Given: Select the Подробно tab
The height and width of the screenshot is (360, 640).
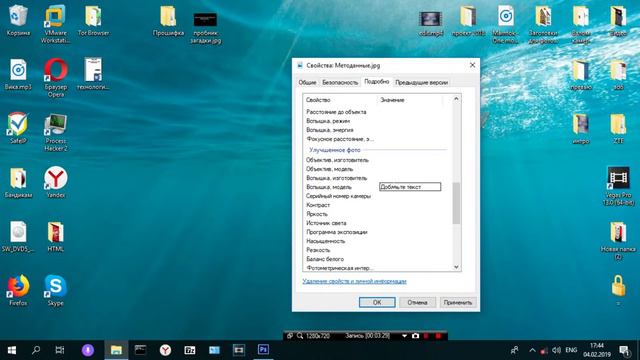Looking at the screenshot, I should coord(376,82).
